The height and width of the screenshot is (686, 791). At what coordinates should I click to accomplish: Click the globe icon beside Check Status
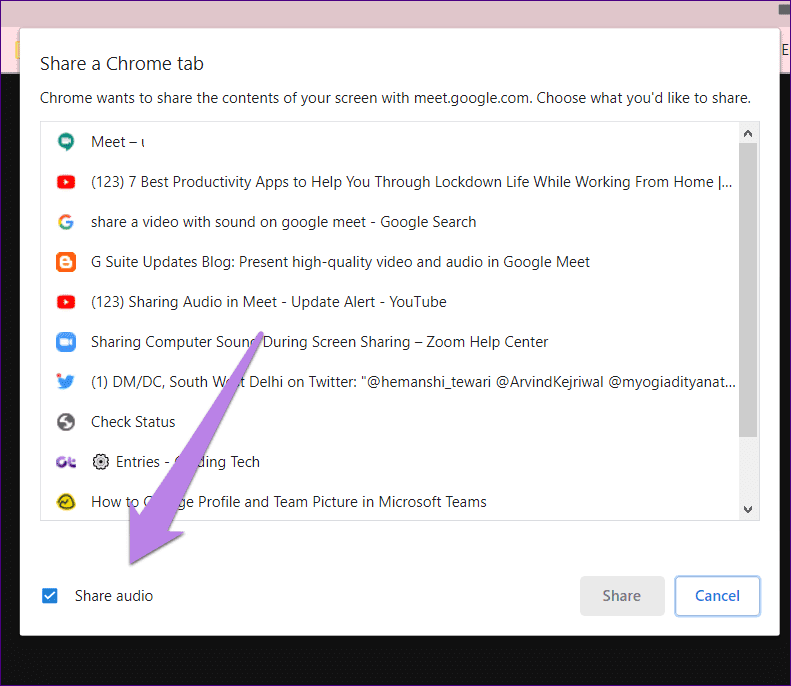(66, 422)
